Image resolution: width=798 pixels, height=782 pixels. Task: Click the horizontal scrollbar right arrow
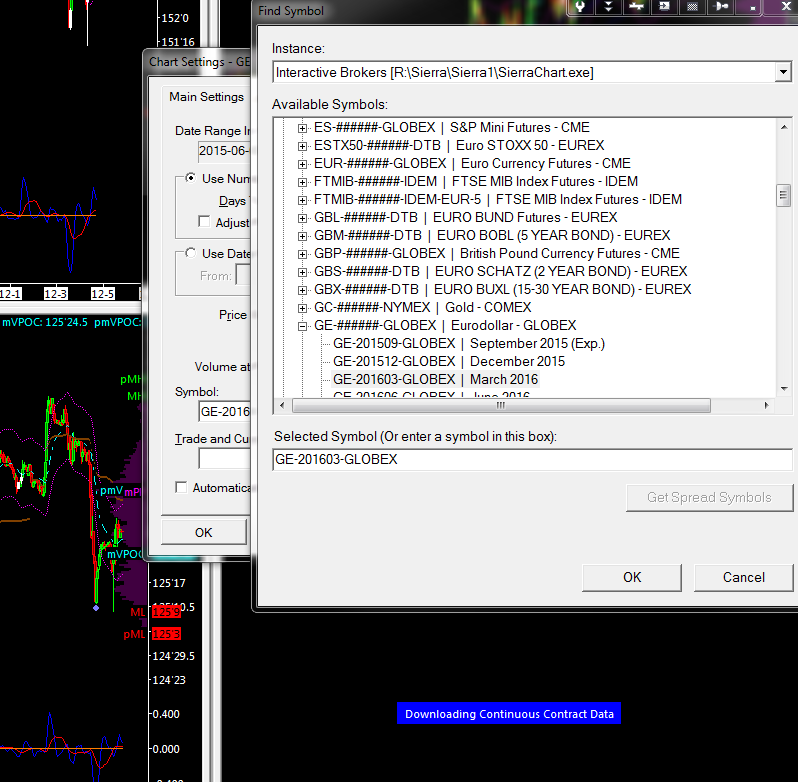(x=767, y=406)
